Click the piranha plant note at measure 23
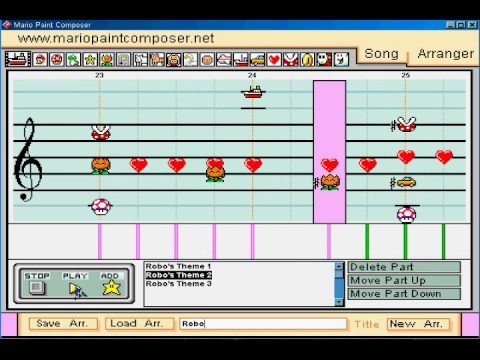The image size is (480, 360). 101,132
